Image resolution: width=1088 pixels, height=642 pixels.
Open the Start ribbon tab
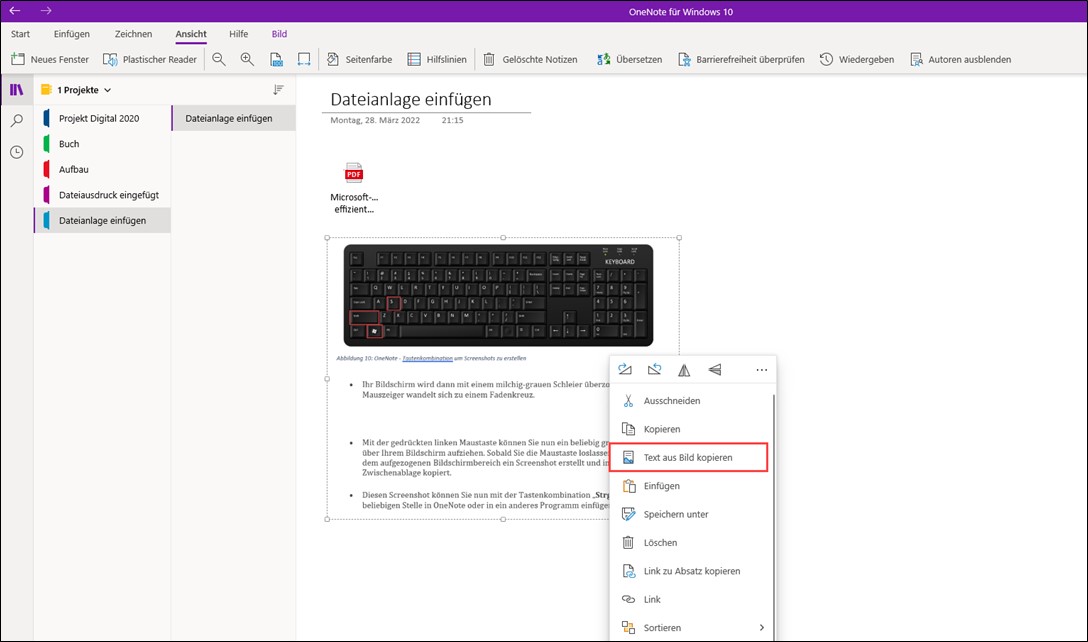pos(20,34)
